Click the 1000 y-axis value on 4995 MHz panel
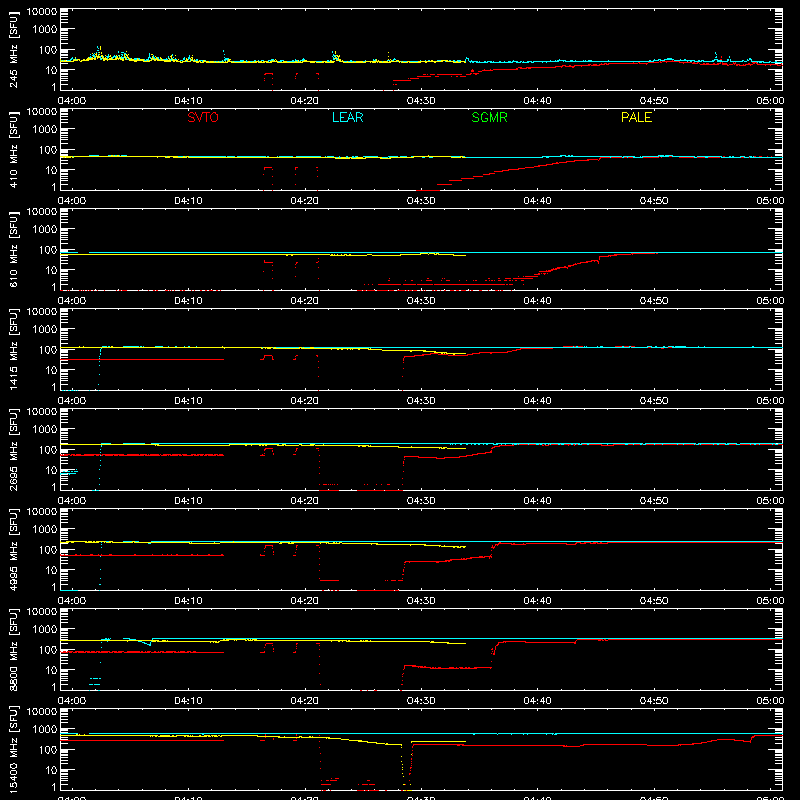Screen dimensions: 800x800 pyautogui.click(x=45, y=530)
